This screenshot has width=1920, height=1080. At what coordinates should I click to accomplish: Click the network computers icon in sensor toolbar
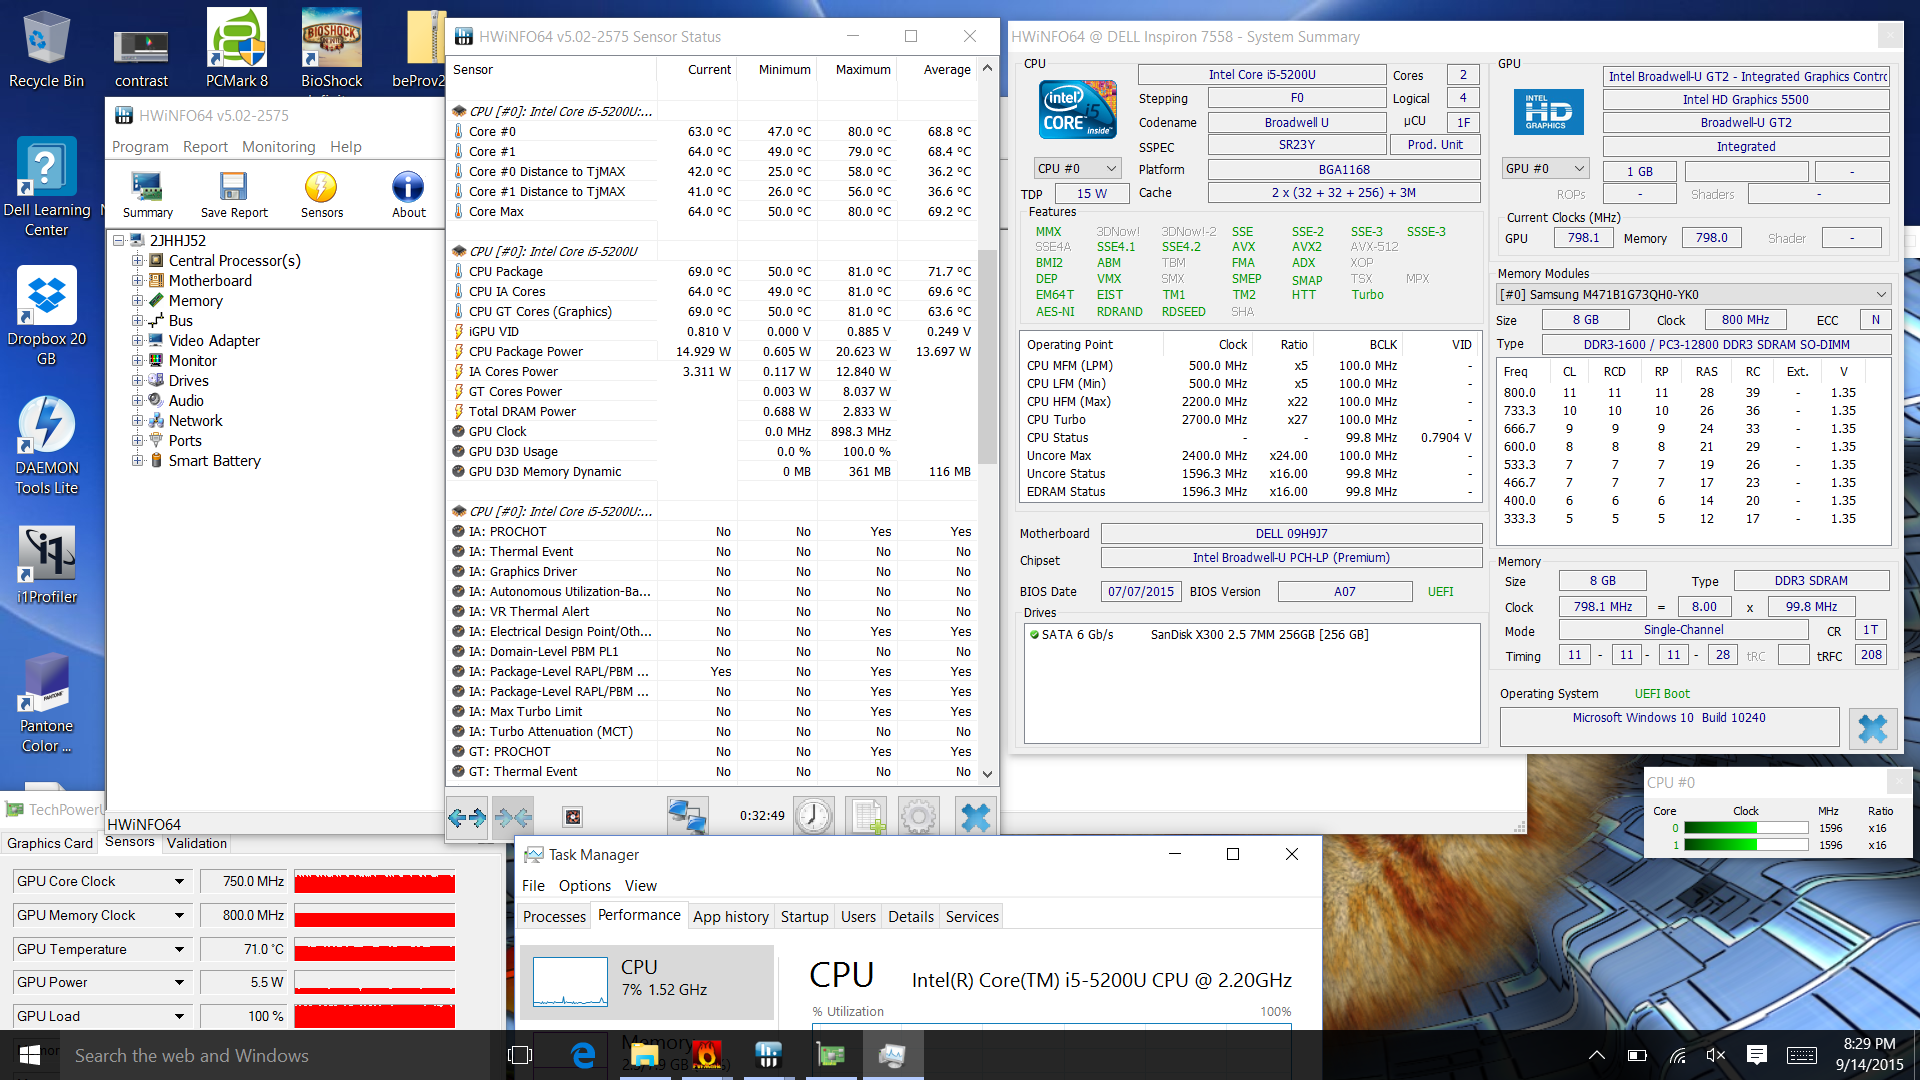(687, 817)
